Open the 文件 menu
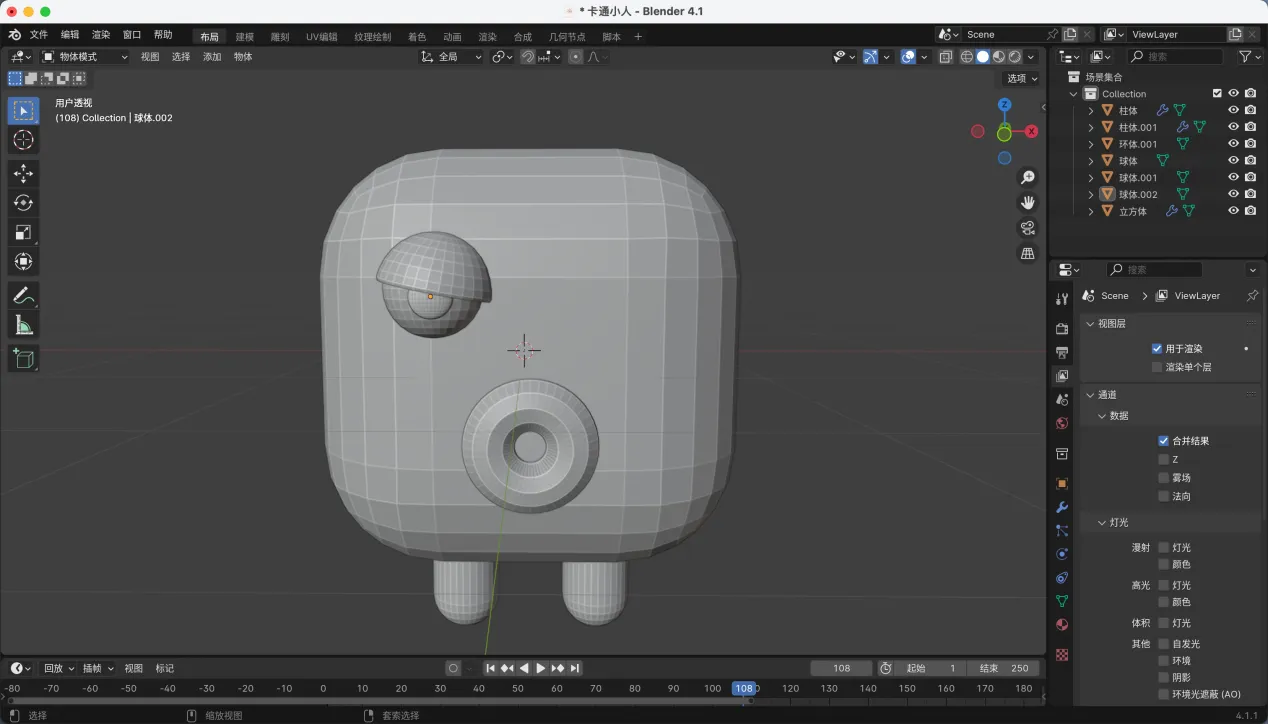Image resolution: width=1268 pixels, height=724 pixels. [39, 35]
